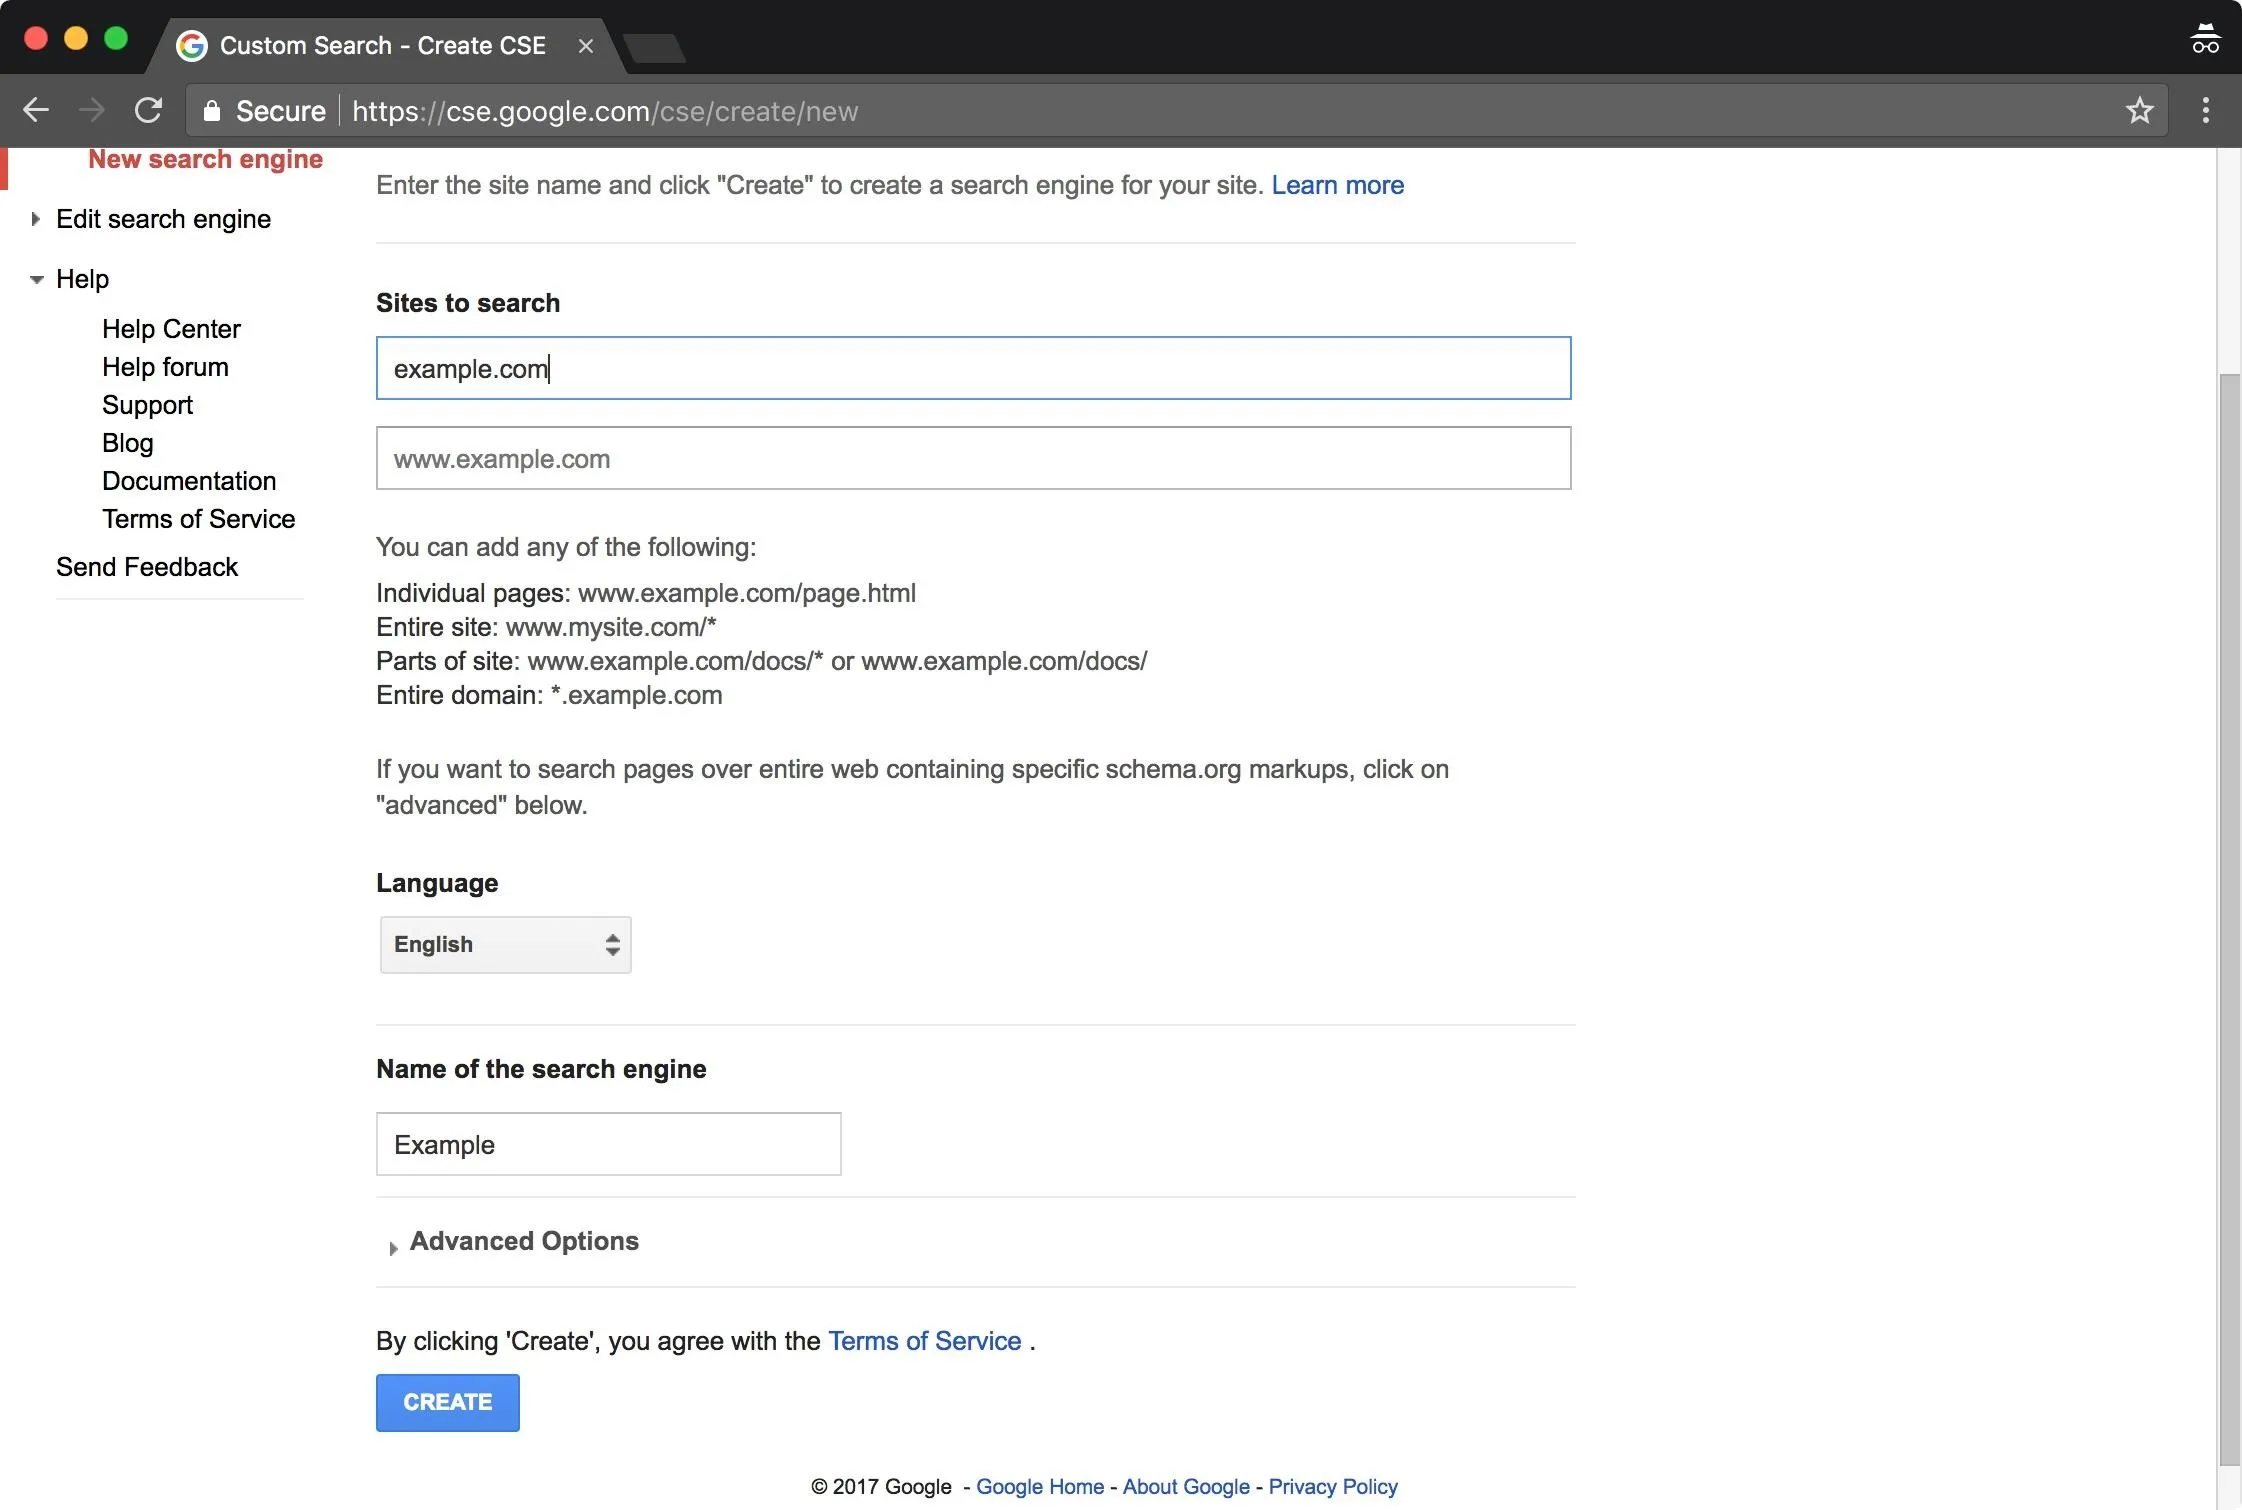
Task: Open the About Google footer link
Action: [x=1186, y=1487]
